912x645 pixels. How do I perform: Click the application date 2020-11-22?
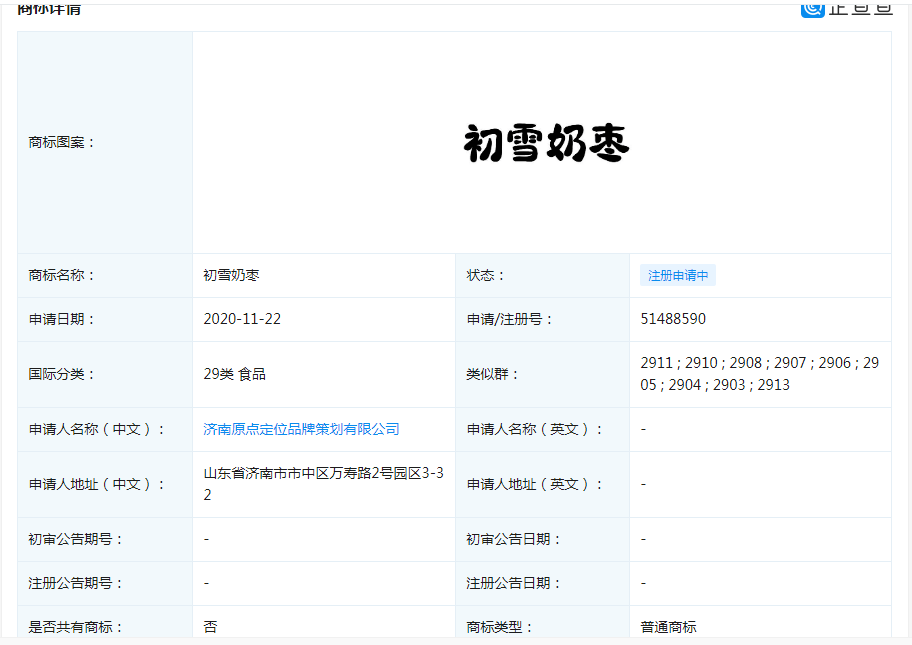point(242,319)
